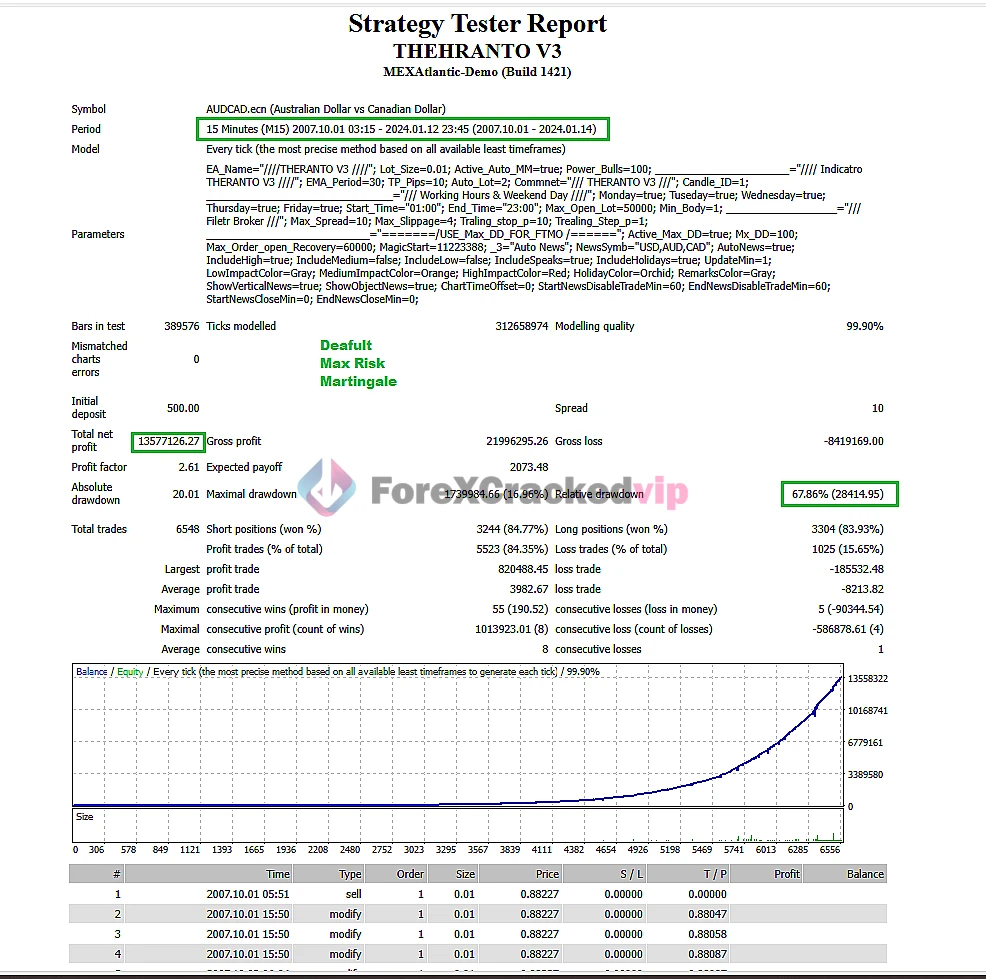Screen dimensions: 986x979
Task: Click the highlighted Relative drawdown percentage box
Action: [838, 494]
